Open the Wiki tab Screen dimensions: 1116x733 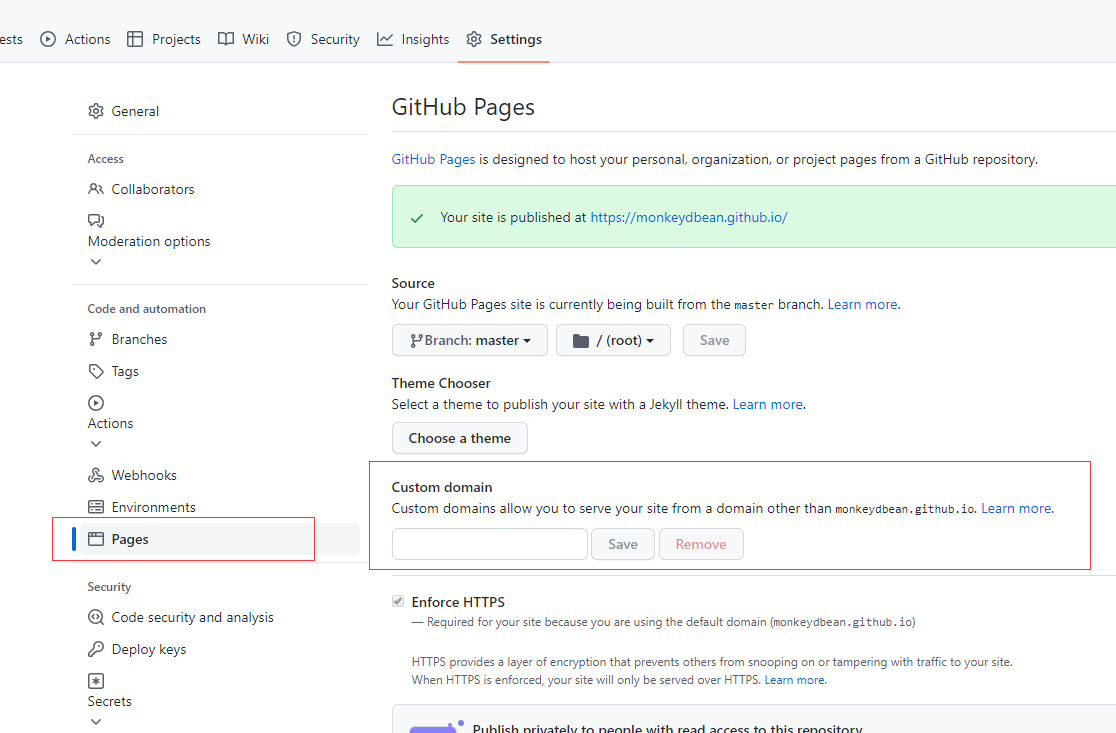pyautogui.click(x=243, y=39)
